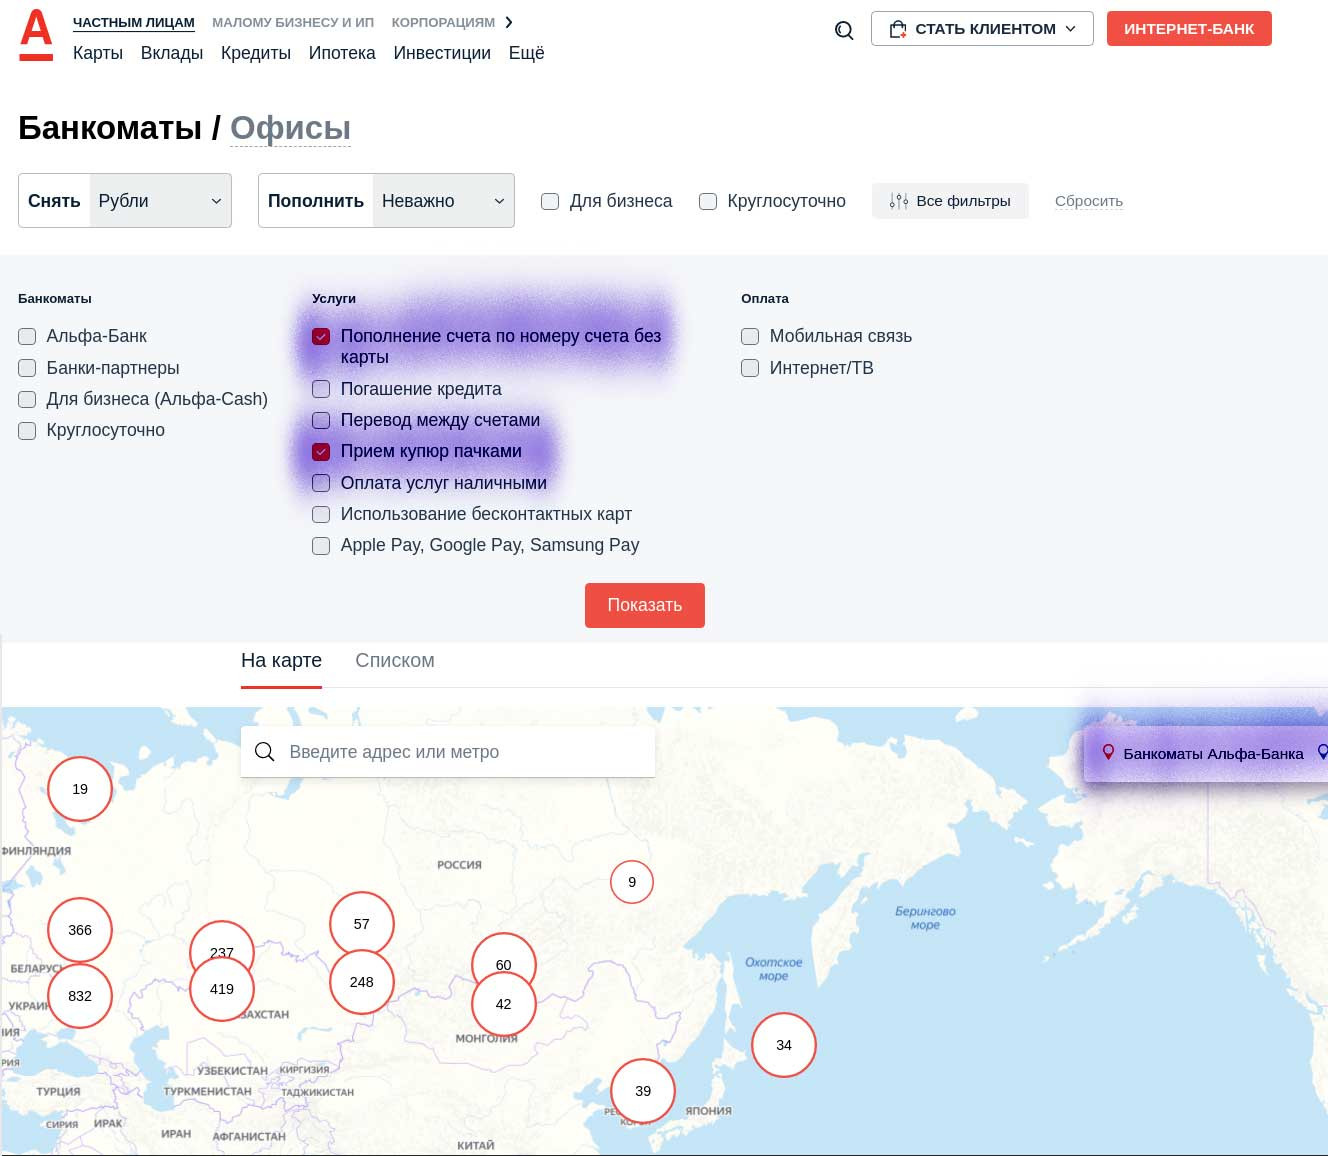Open the Инвестиции menu
This screenshot has width=1328, height=1156.
click(x=442, y=53)
